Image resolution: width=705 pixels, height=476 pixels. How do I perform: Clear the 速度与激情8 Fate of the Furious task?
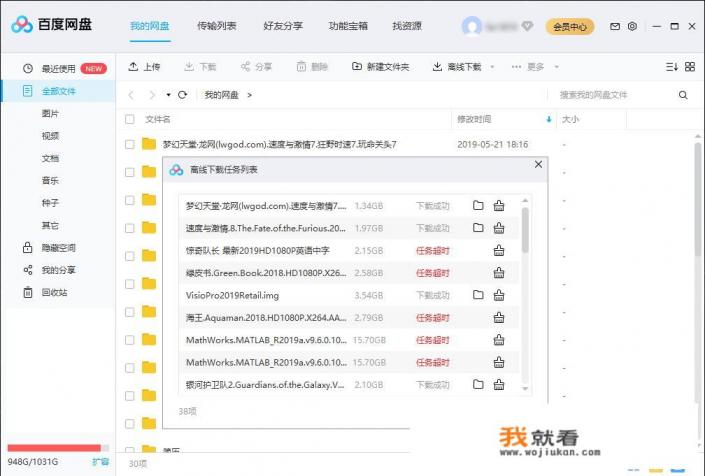coord(499,228)
